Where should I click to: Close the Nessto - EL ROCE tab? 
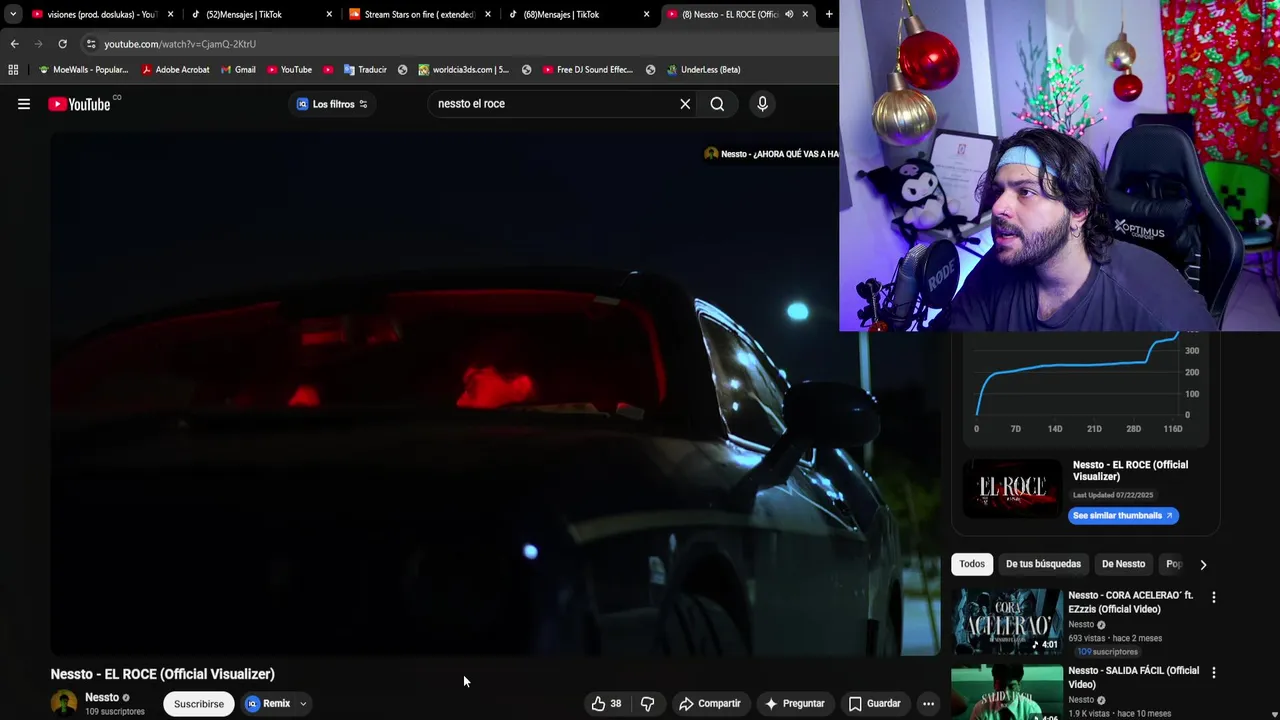click(805, 14)
